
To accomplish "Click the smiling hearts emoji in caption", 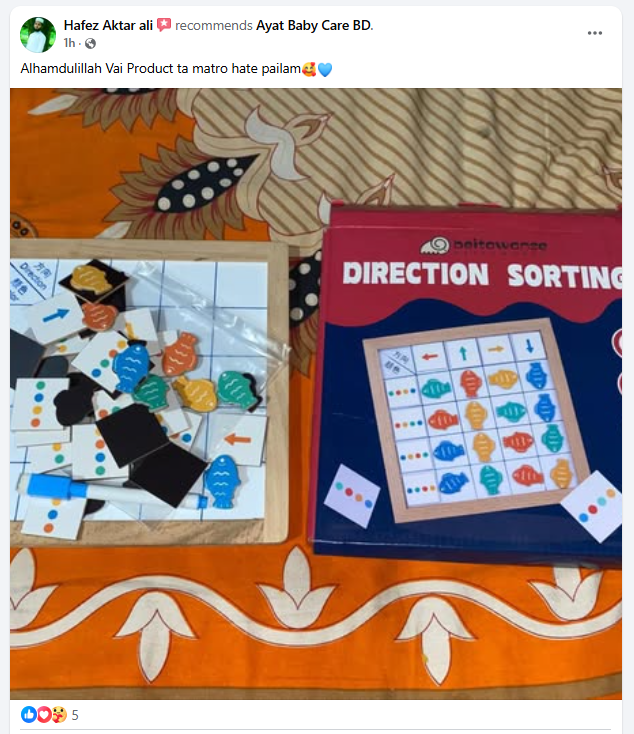I will (x=309, y=69).
